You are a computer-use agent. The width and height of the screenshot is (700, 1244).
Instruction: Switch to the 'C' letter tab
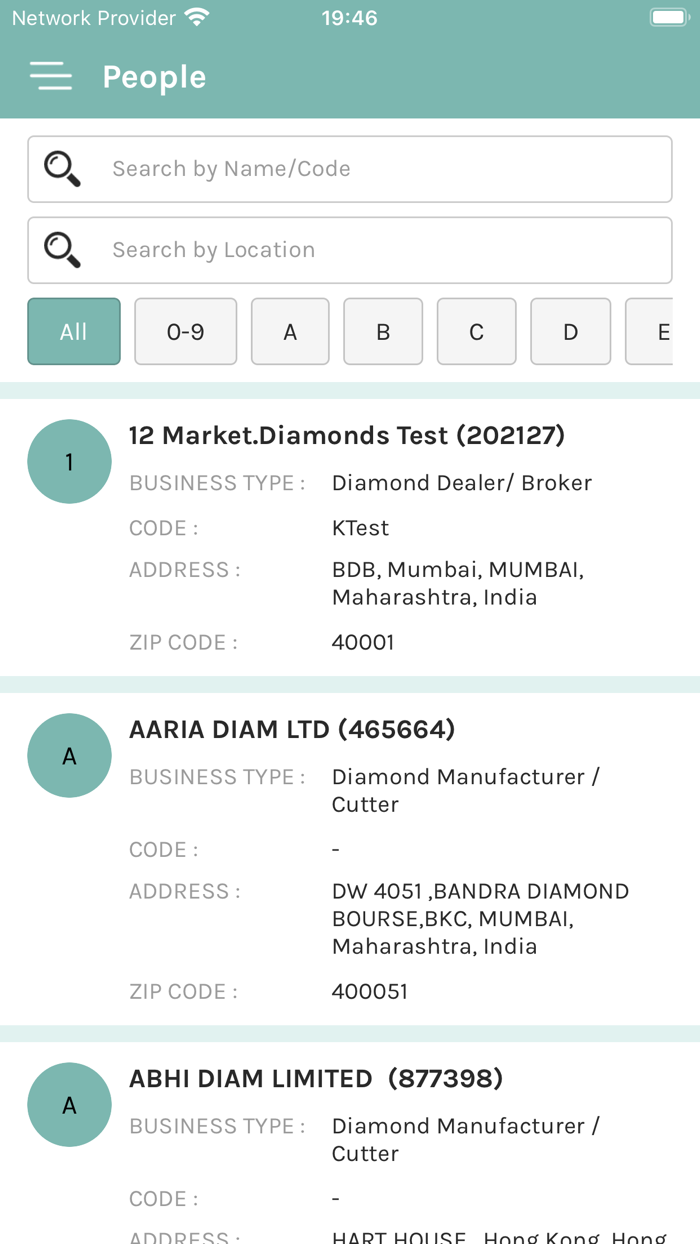click(476, 331)
